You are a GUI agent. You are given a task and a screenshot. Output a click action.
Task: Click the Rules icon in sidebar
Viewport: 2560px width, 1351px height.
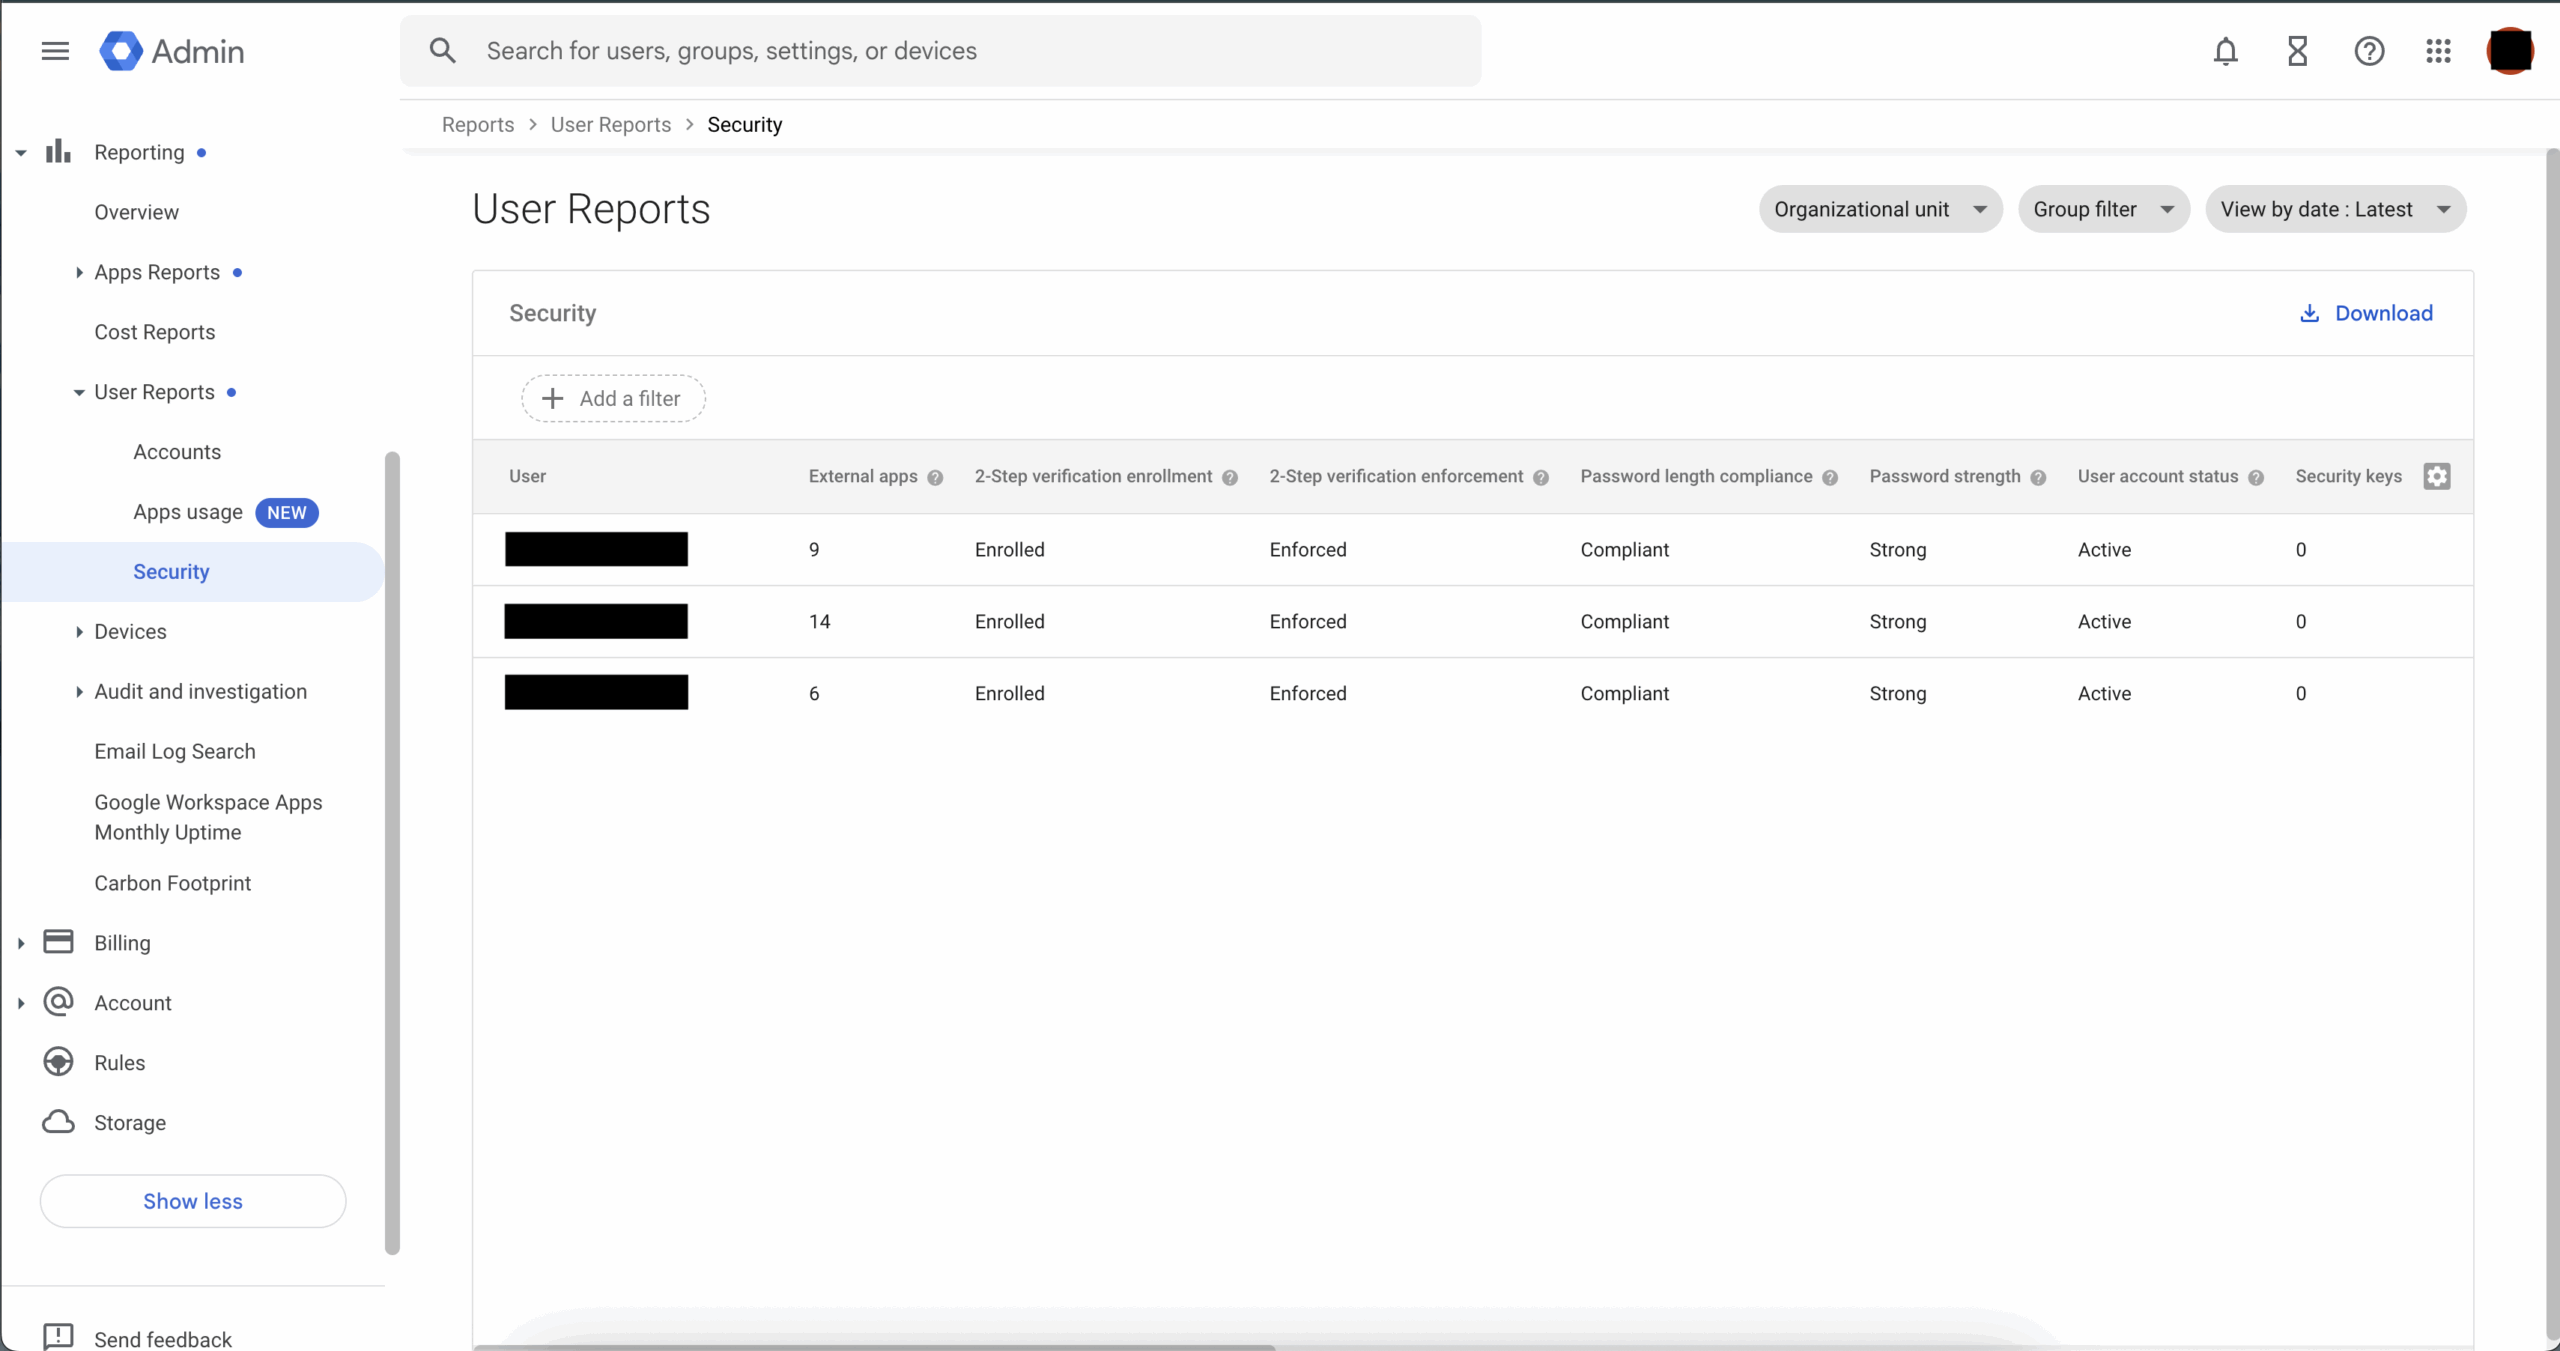click(58, 1062)
